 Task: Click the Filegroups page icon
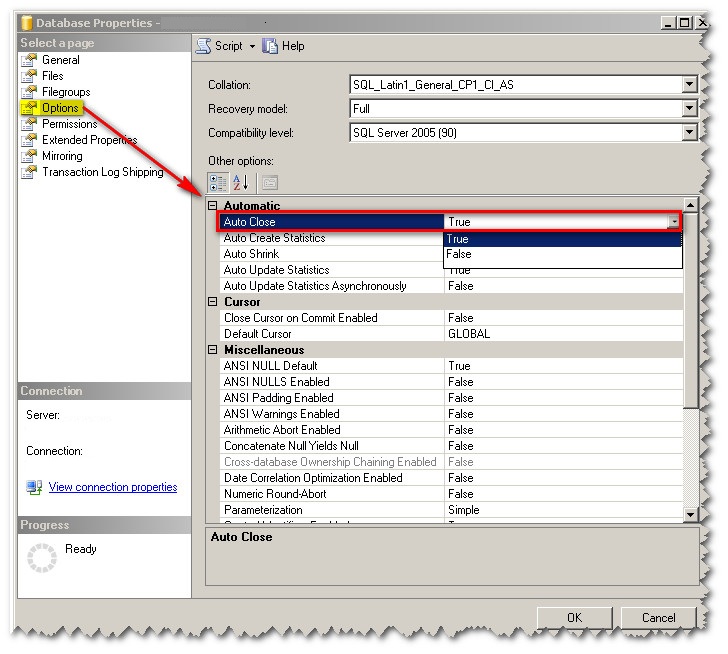(x=29, y=92)
